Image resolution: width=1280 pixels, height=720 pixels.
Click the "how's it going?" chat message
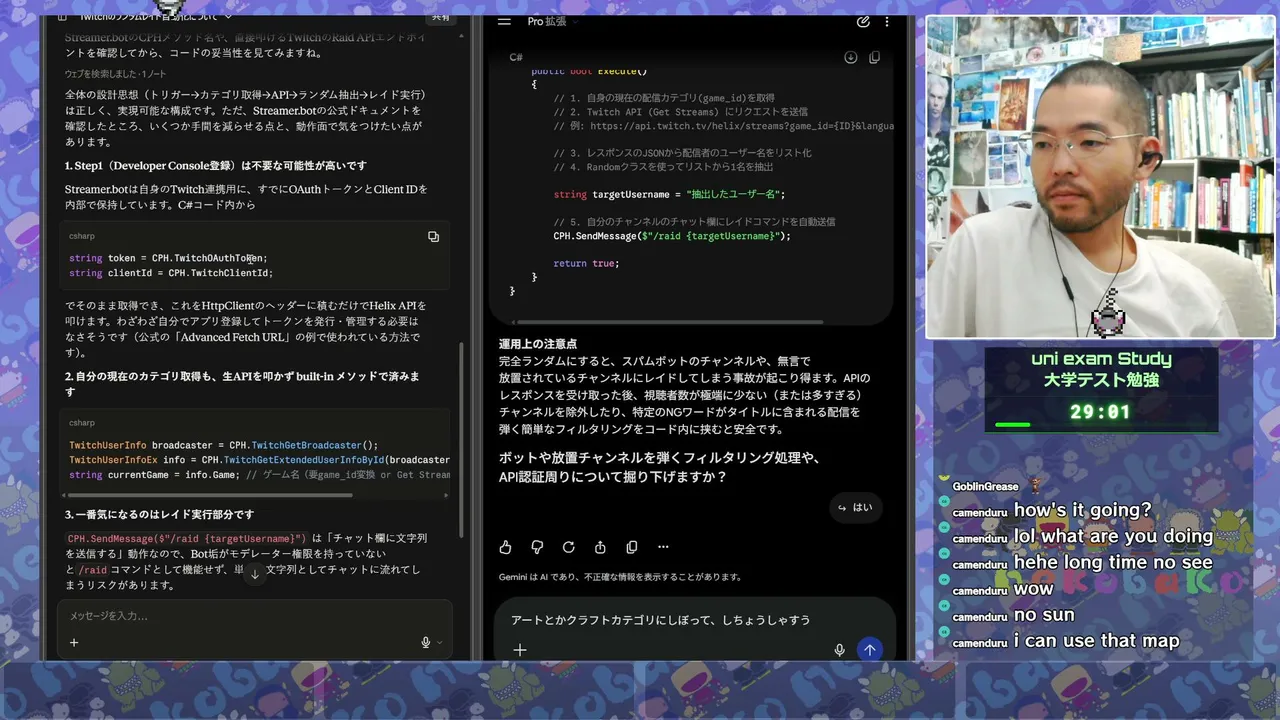coord(1083,510)
